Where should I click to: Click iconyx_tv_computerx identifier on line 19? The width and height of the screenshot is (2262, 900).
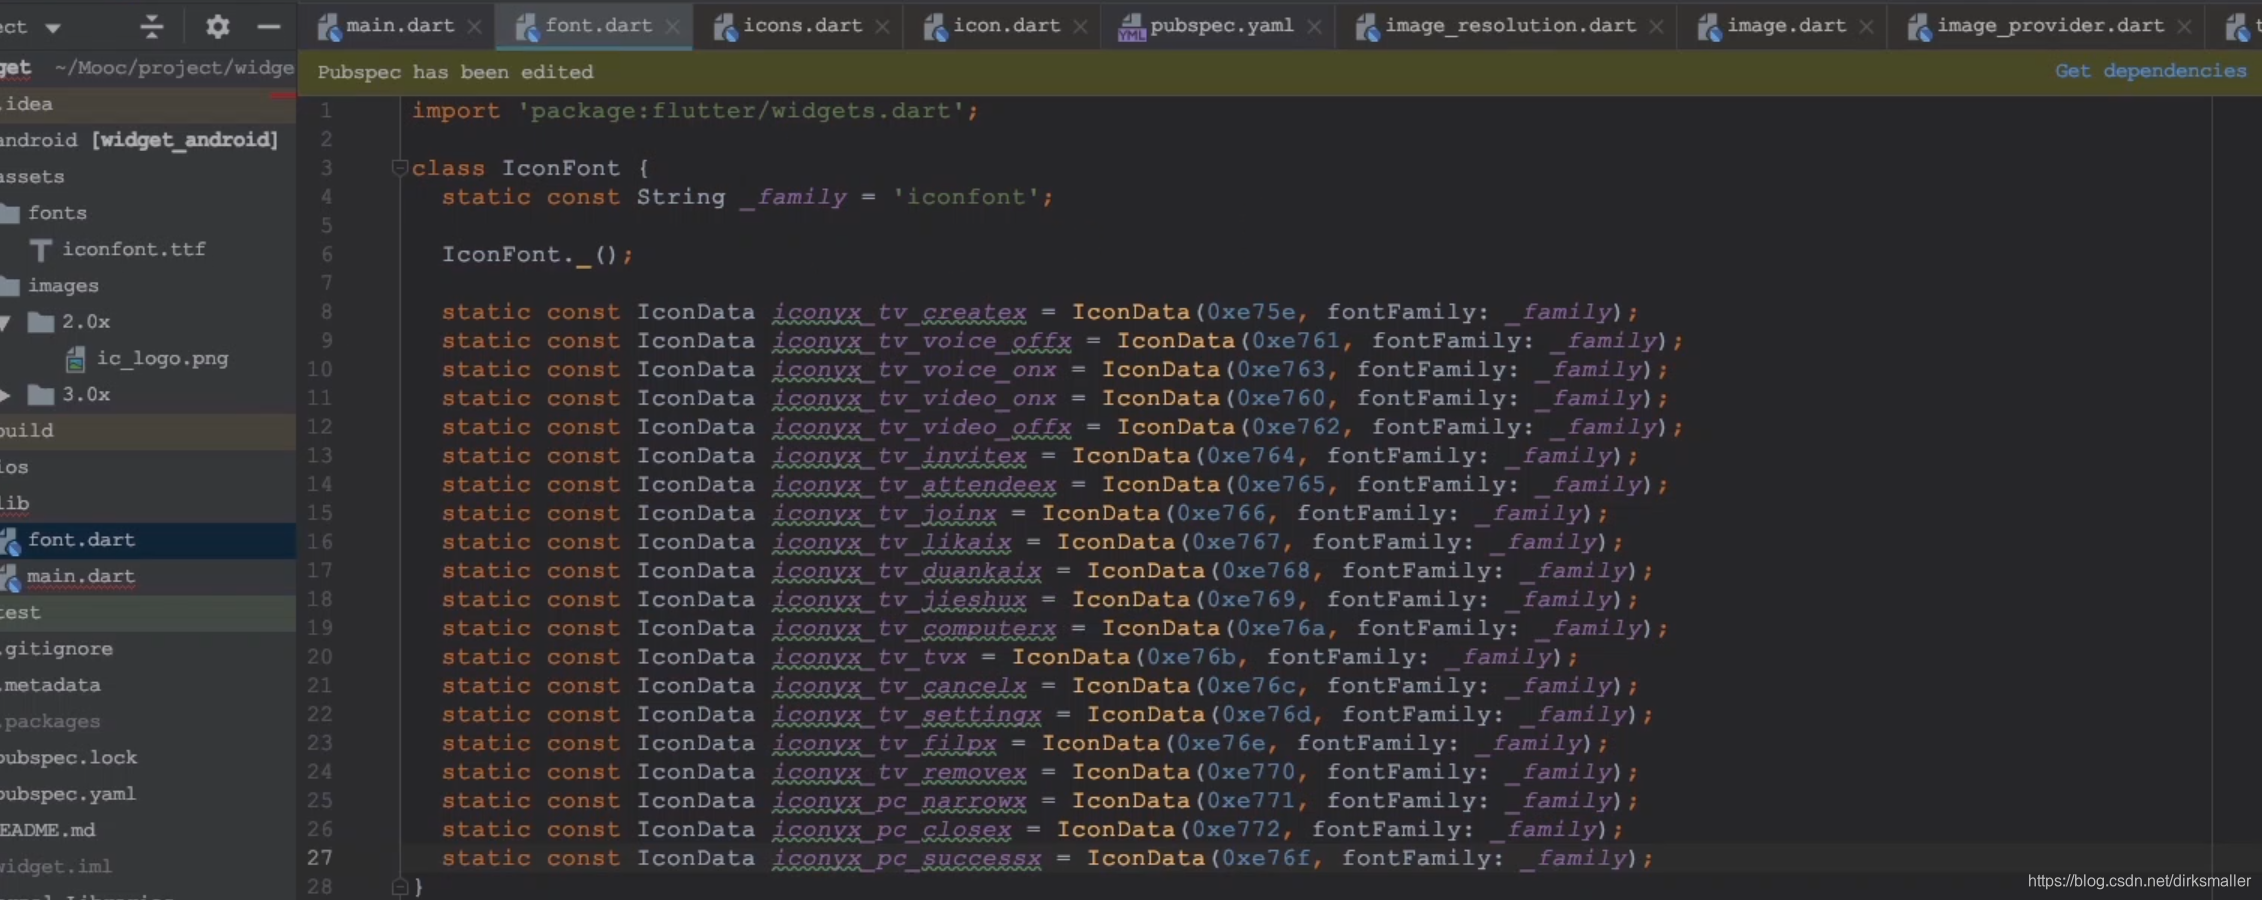click(x=914, y=628)
